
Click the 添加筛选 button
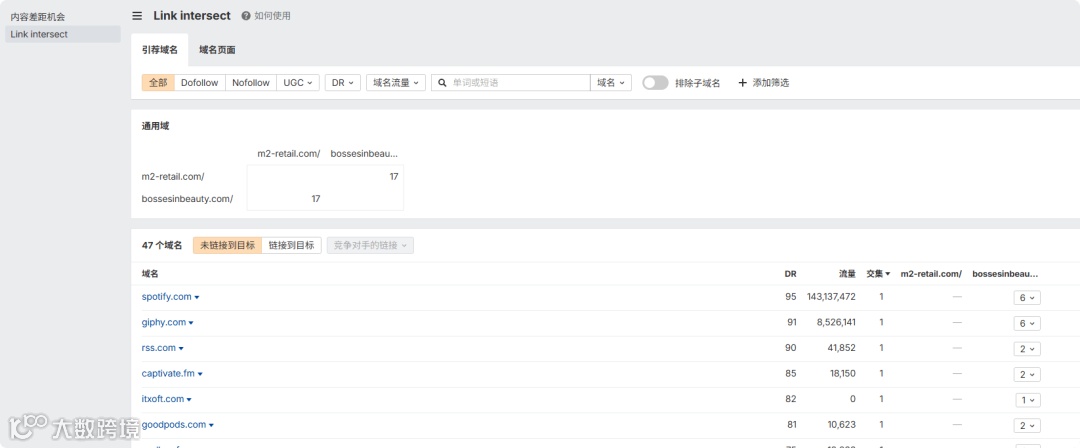coord(763,83)
